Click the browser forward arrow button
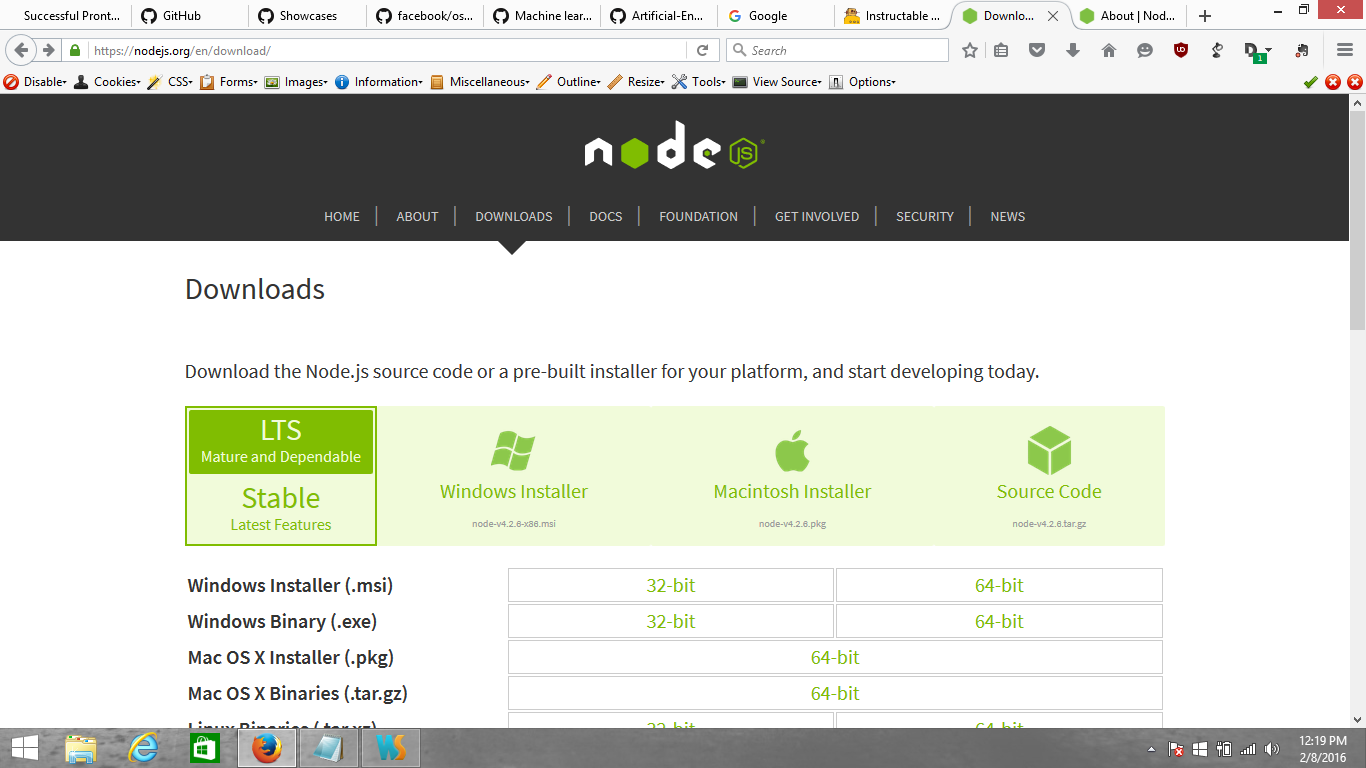Image resolution: width=1366 pixels, height=768 pixels. (48, 50)
